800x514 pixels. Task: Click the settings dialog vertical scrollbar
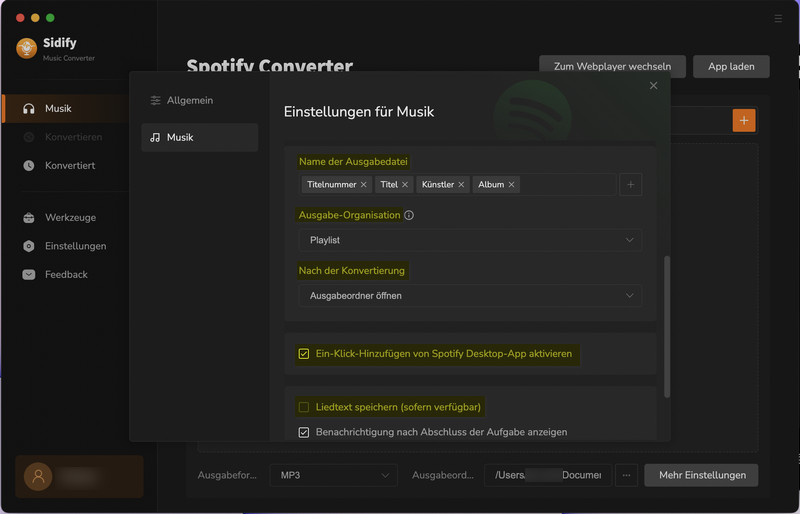[x=667, y=327]
